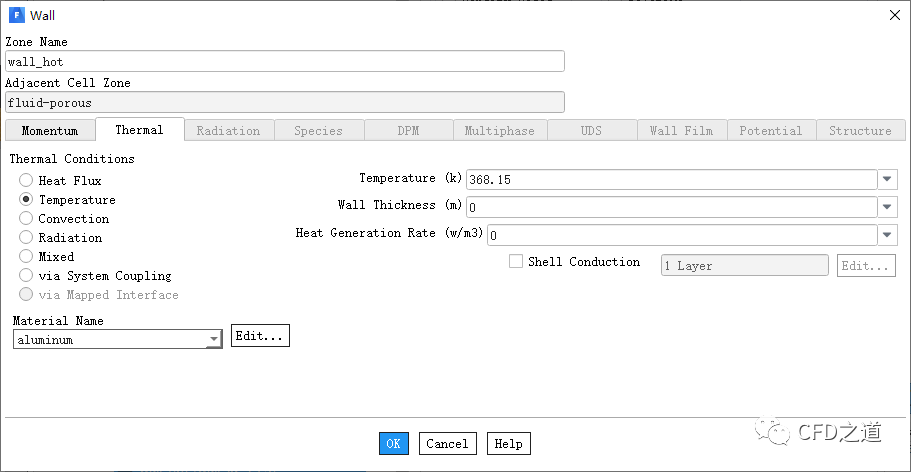Focus the Zone Name text field

(284, 62)
